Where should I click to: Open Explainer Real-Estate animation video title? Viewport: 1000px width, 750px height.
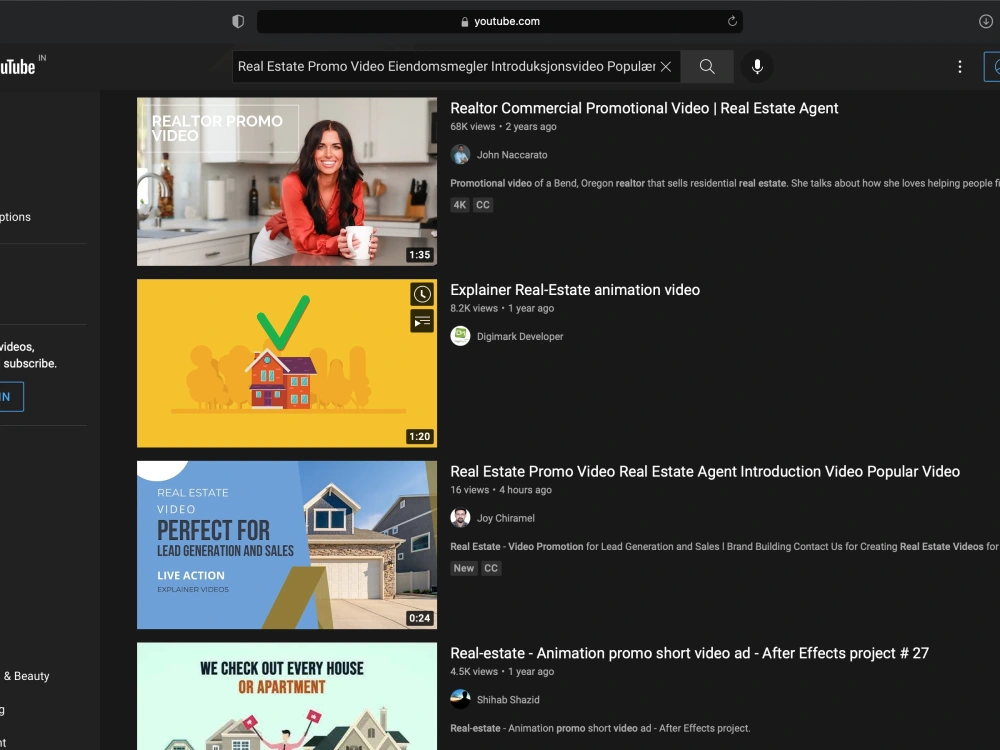point(575,290)
